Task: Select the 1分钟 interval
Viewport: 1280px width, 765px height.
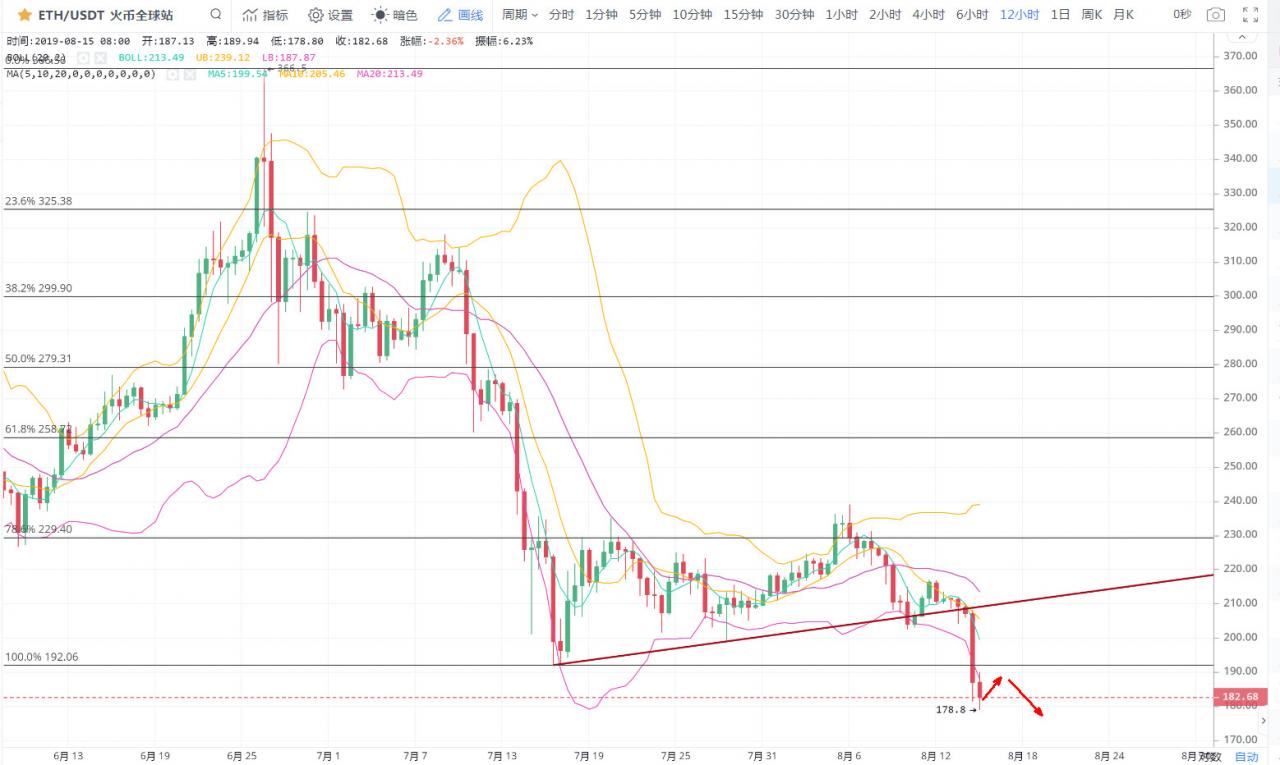Action: point(601,15)
